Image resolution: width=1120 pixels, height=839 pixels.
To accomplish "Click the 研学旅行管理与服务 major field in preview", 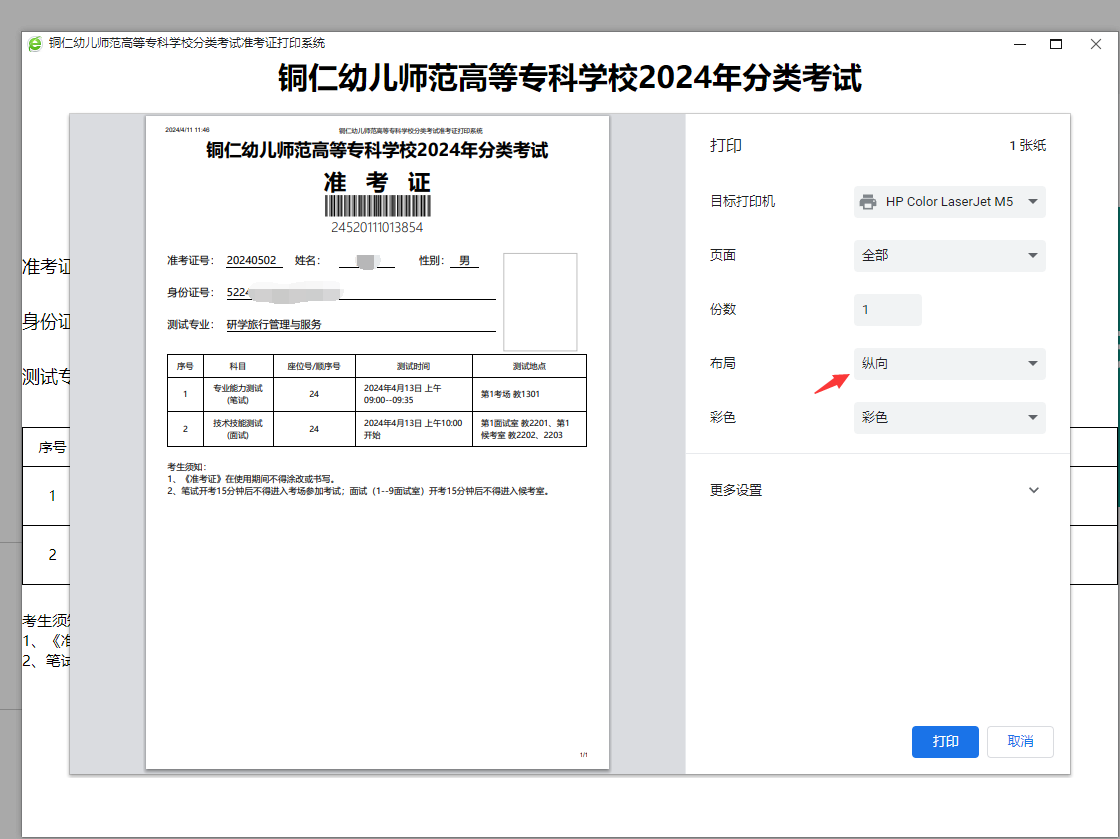I will click(x=274, y=325).
